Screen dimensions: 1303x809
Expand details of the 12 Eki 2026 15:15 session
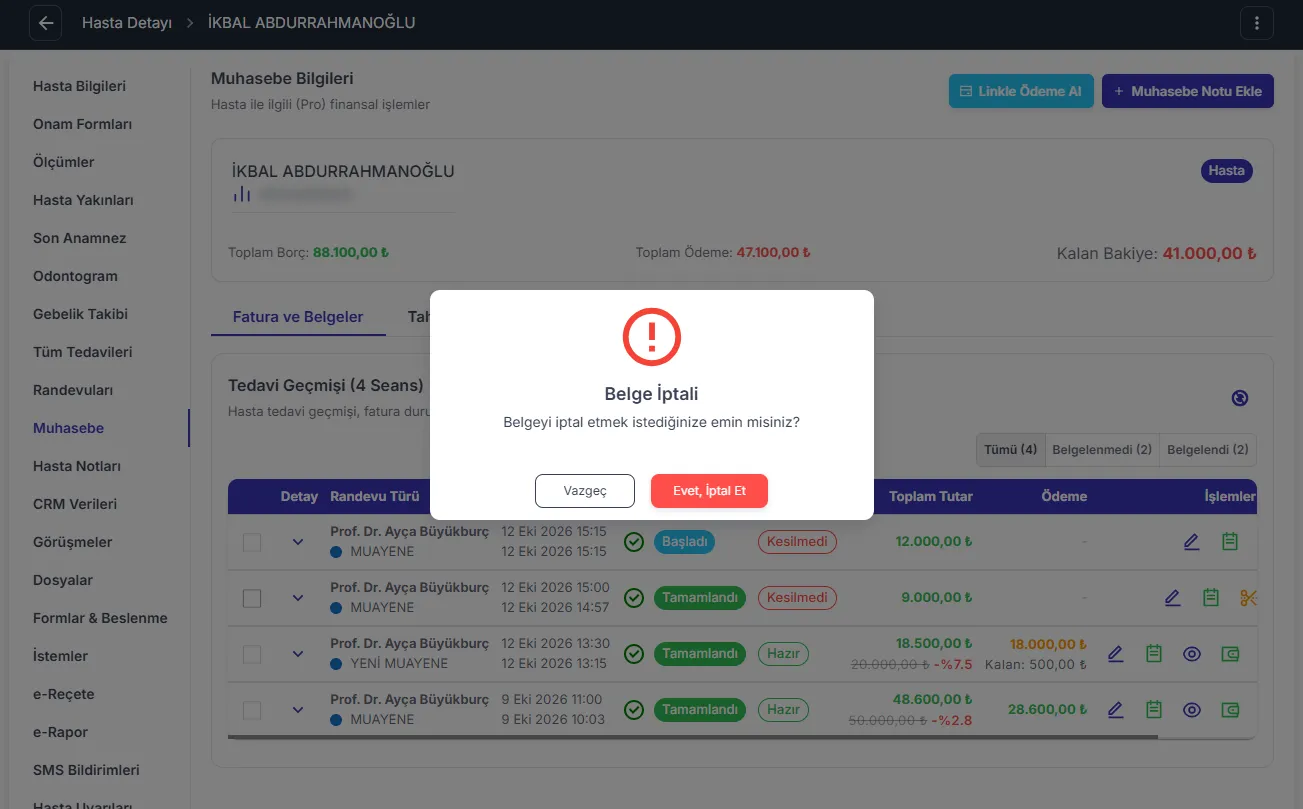pyautogui.click(x=297, y=542)
